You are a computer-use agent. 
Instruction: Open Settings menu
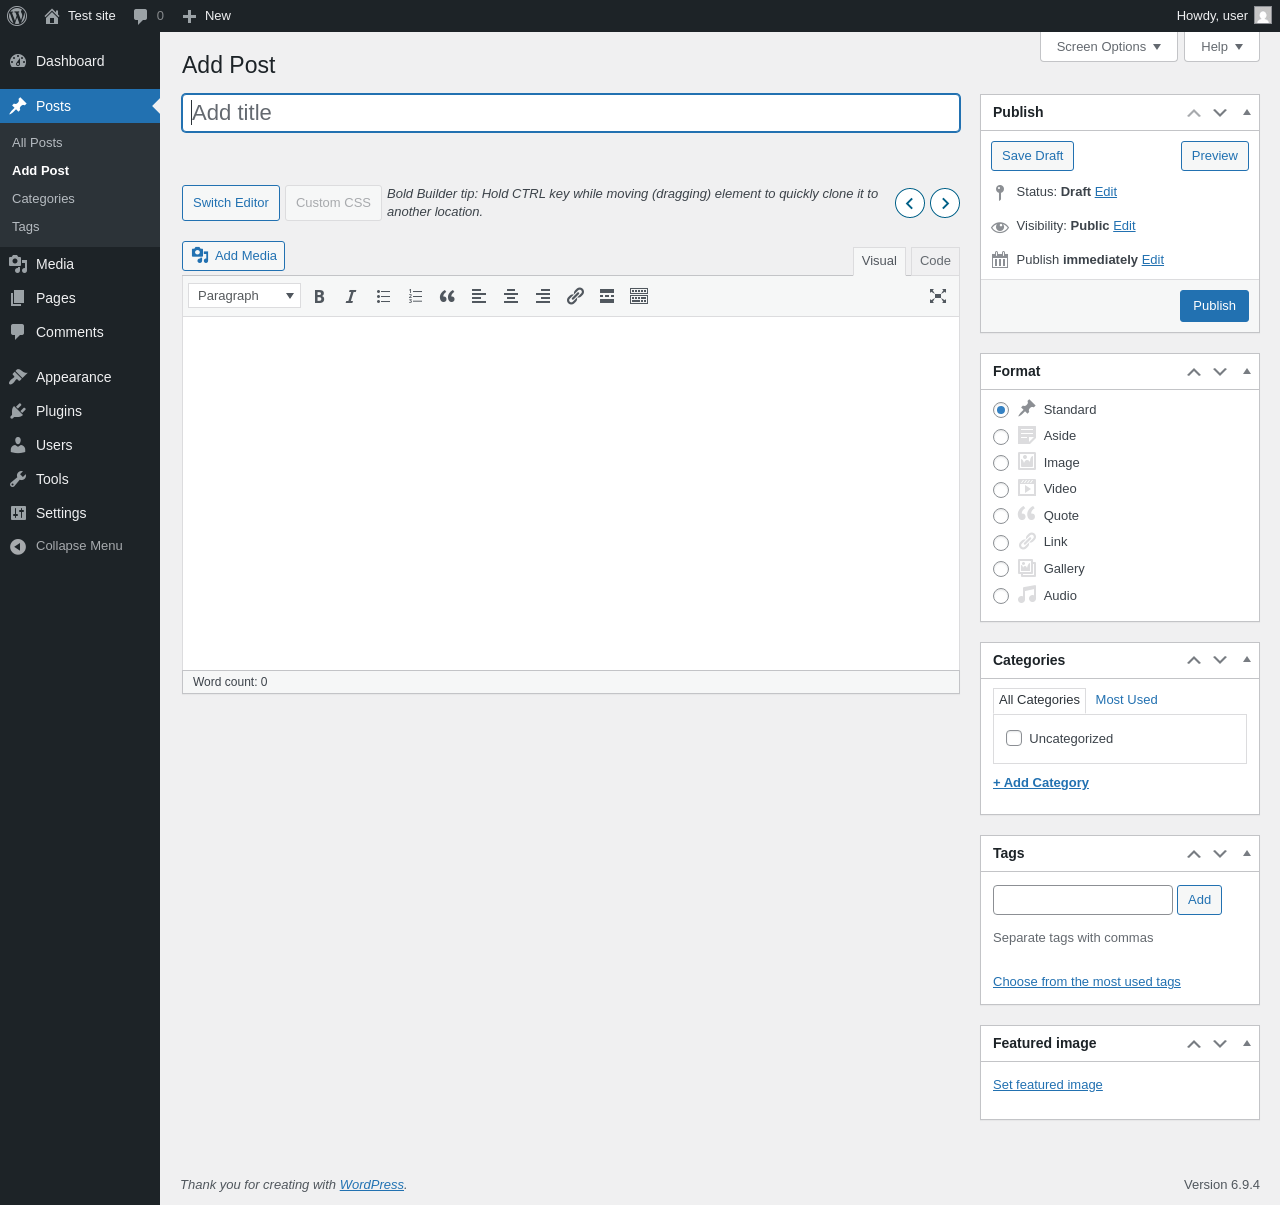coord(80,513)
